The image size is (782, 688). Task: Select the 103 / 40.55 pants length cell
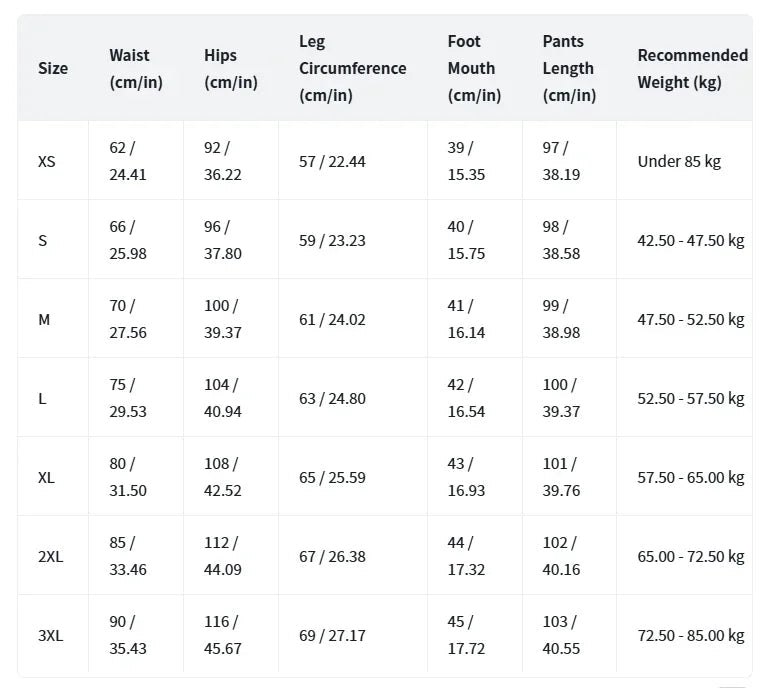(561, 635)
